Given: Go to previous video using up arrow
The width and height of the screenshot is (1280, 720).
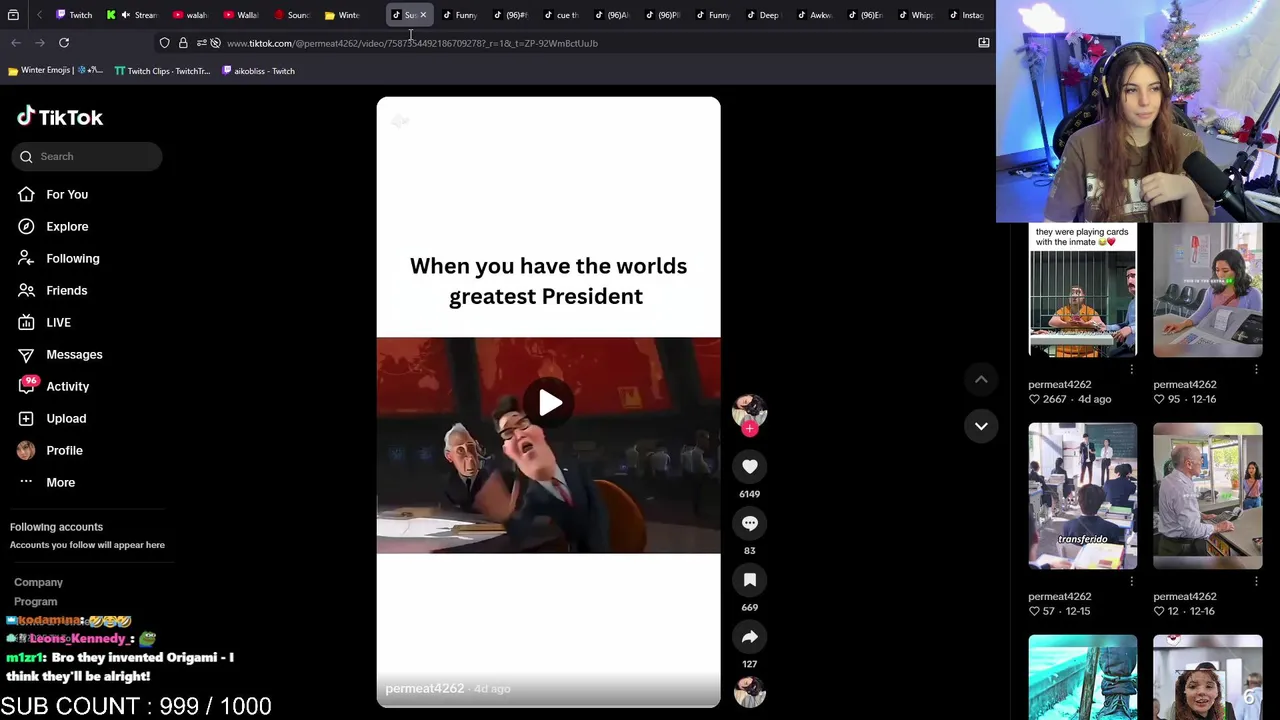Looking at the screenshot, I should click(x=981, y=379).
